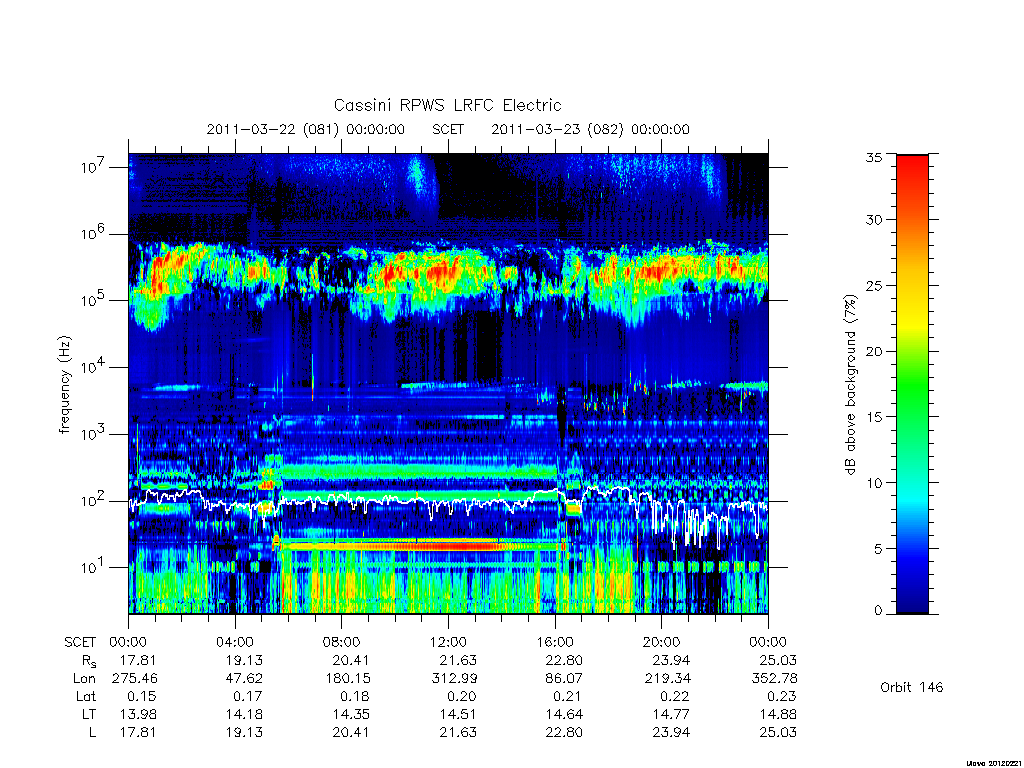Click the plot title 'Cassini RPWS LRFC Electric'
This screenshot has height=768, width=1024.
point(447,105)
